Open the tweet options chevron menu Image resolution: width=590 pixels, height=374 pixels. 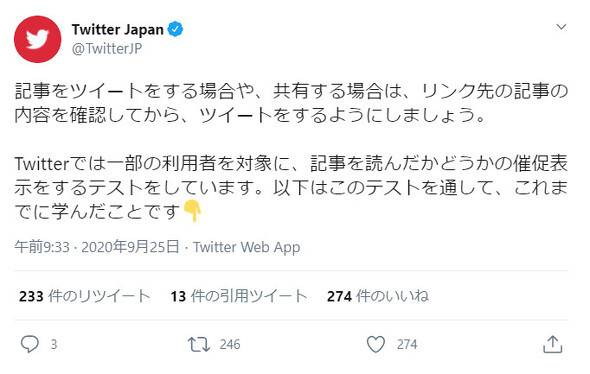click(561, 27)
